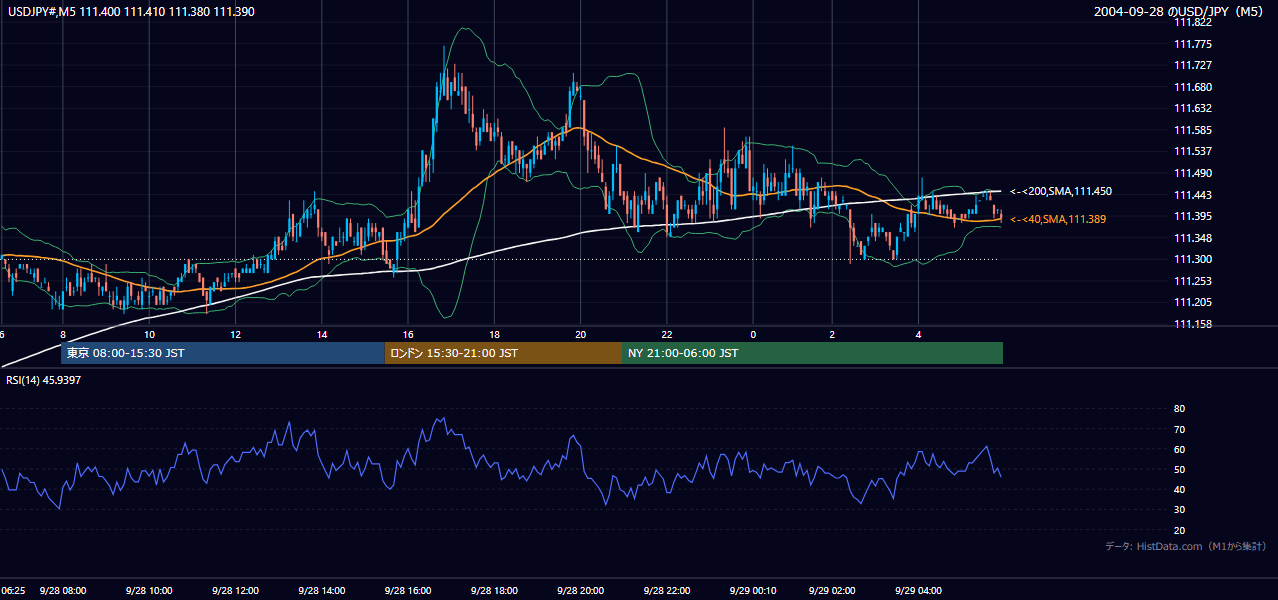Image resolution: width=1278 pixels, height=600 pixels.
Task: Click the 9/28 14:00 time axis label
Action: 322,591
